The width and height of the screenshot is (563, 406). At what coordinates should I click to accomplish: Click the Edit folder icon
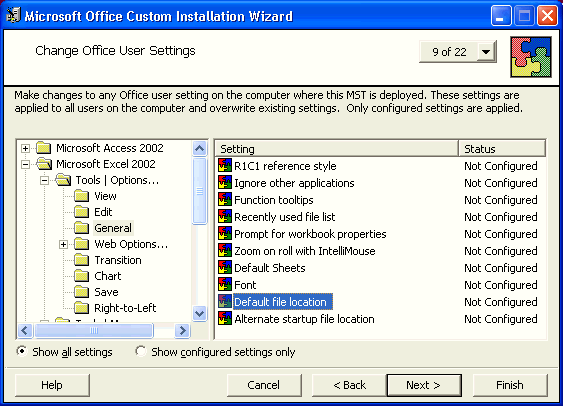tap(82, 212)
